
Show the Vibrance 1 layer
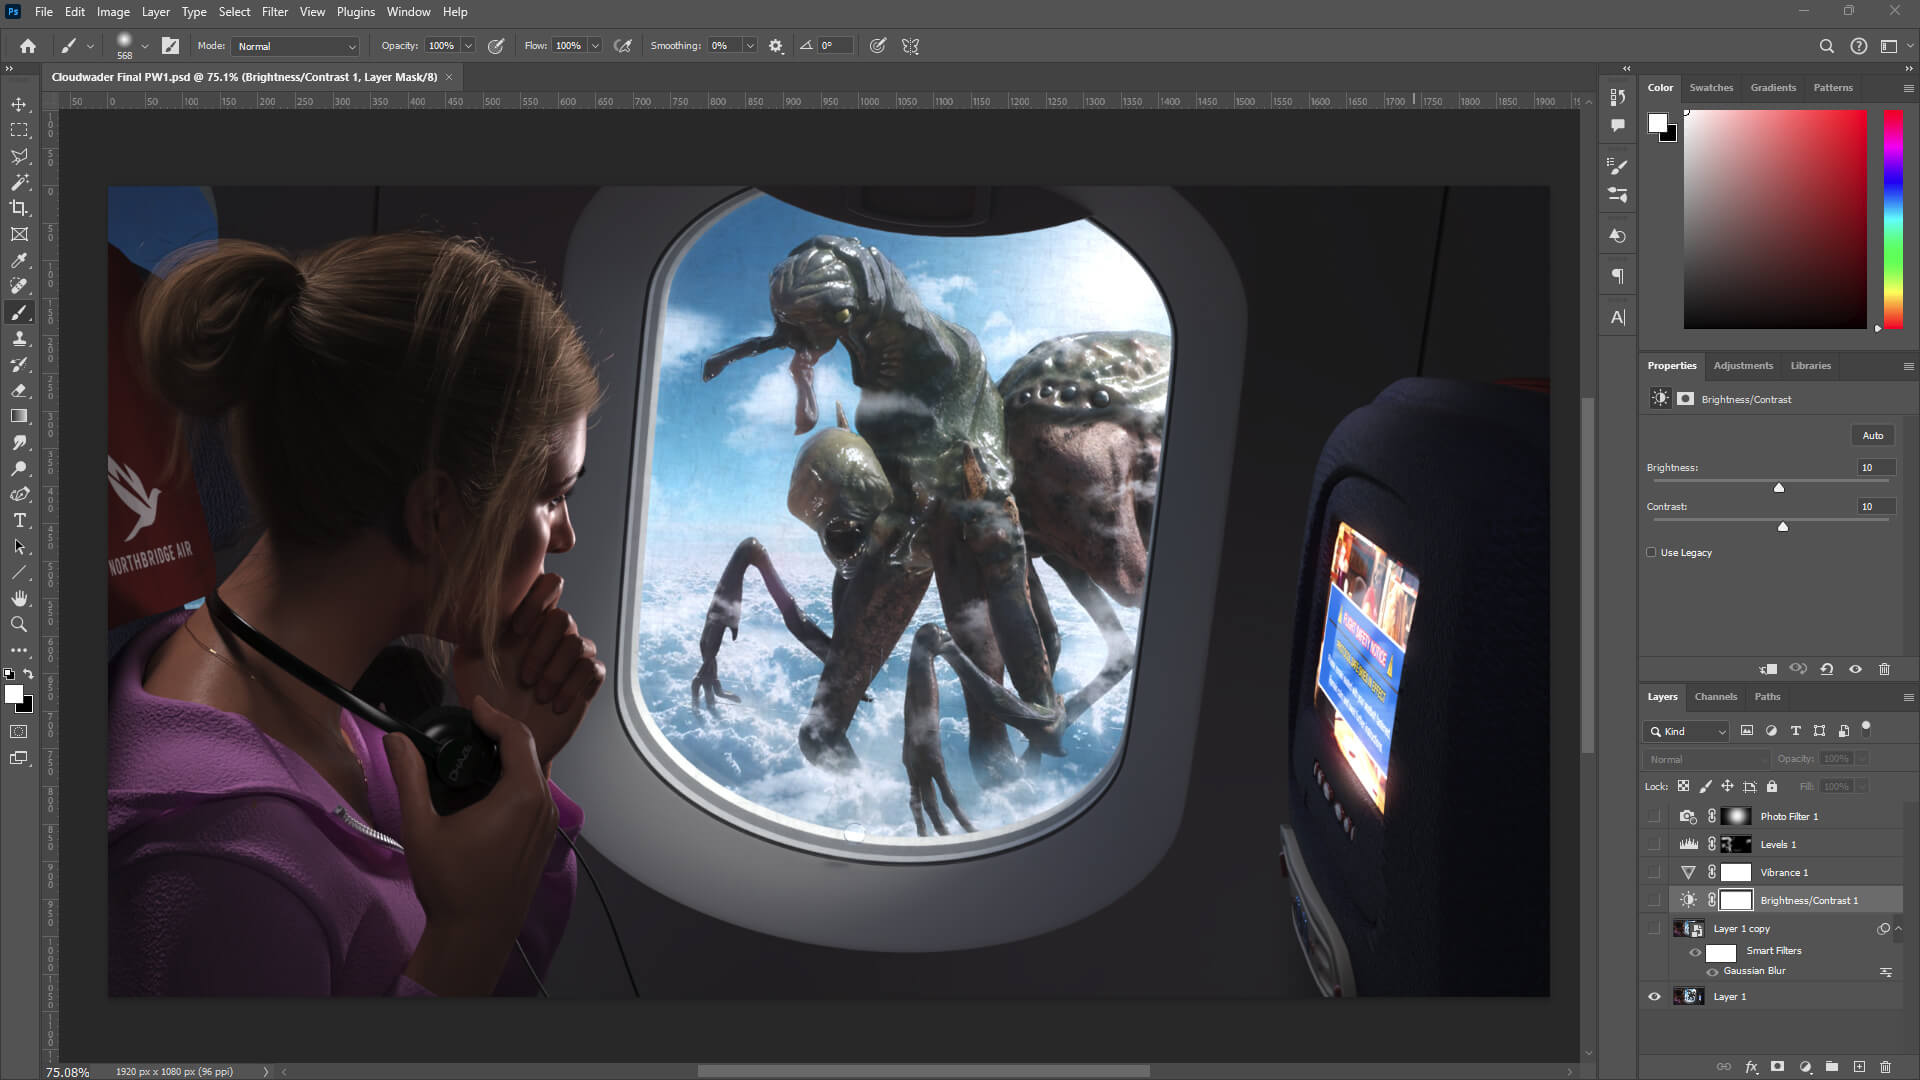click(x=1654, y=873)
